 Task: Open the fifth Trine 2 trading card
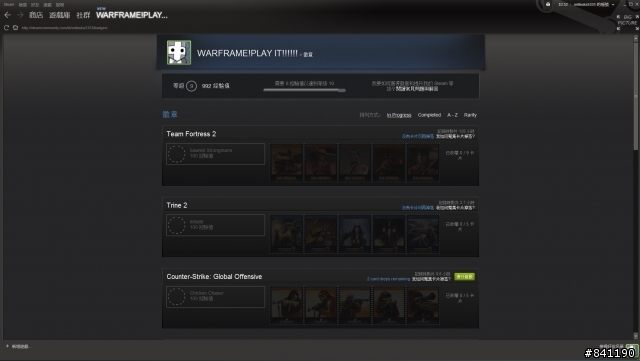tap(423, 234)
